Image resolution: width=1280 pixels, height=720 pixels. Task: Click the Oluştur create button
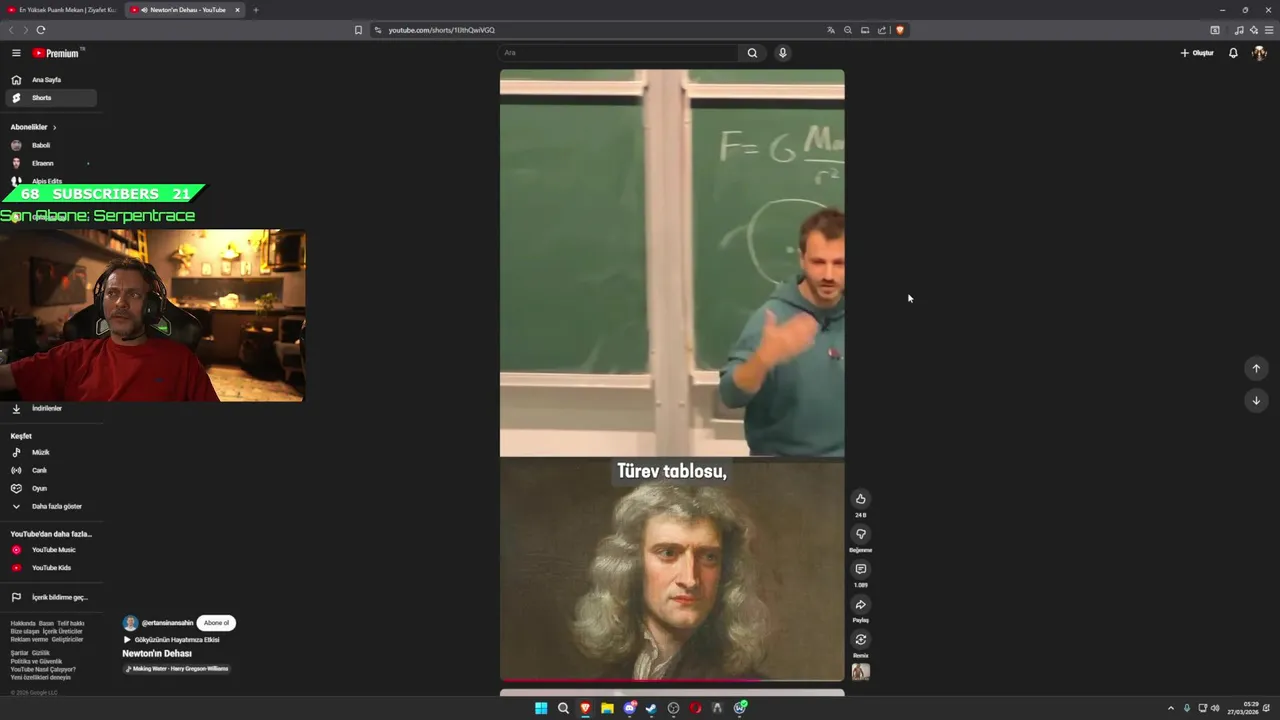pos(1197,53)
